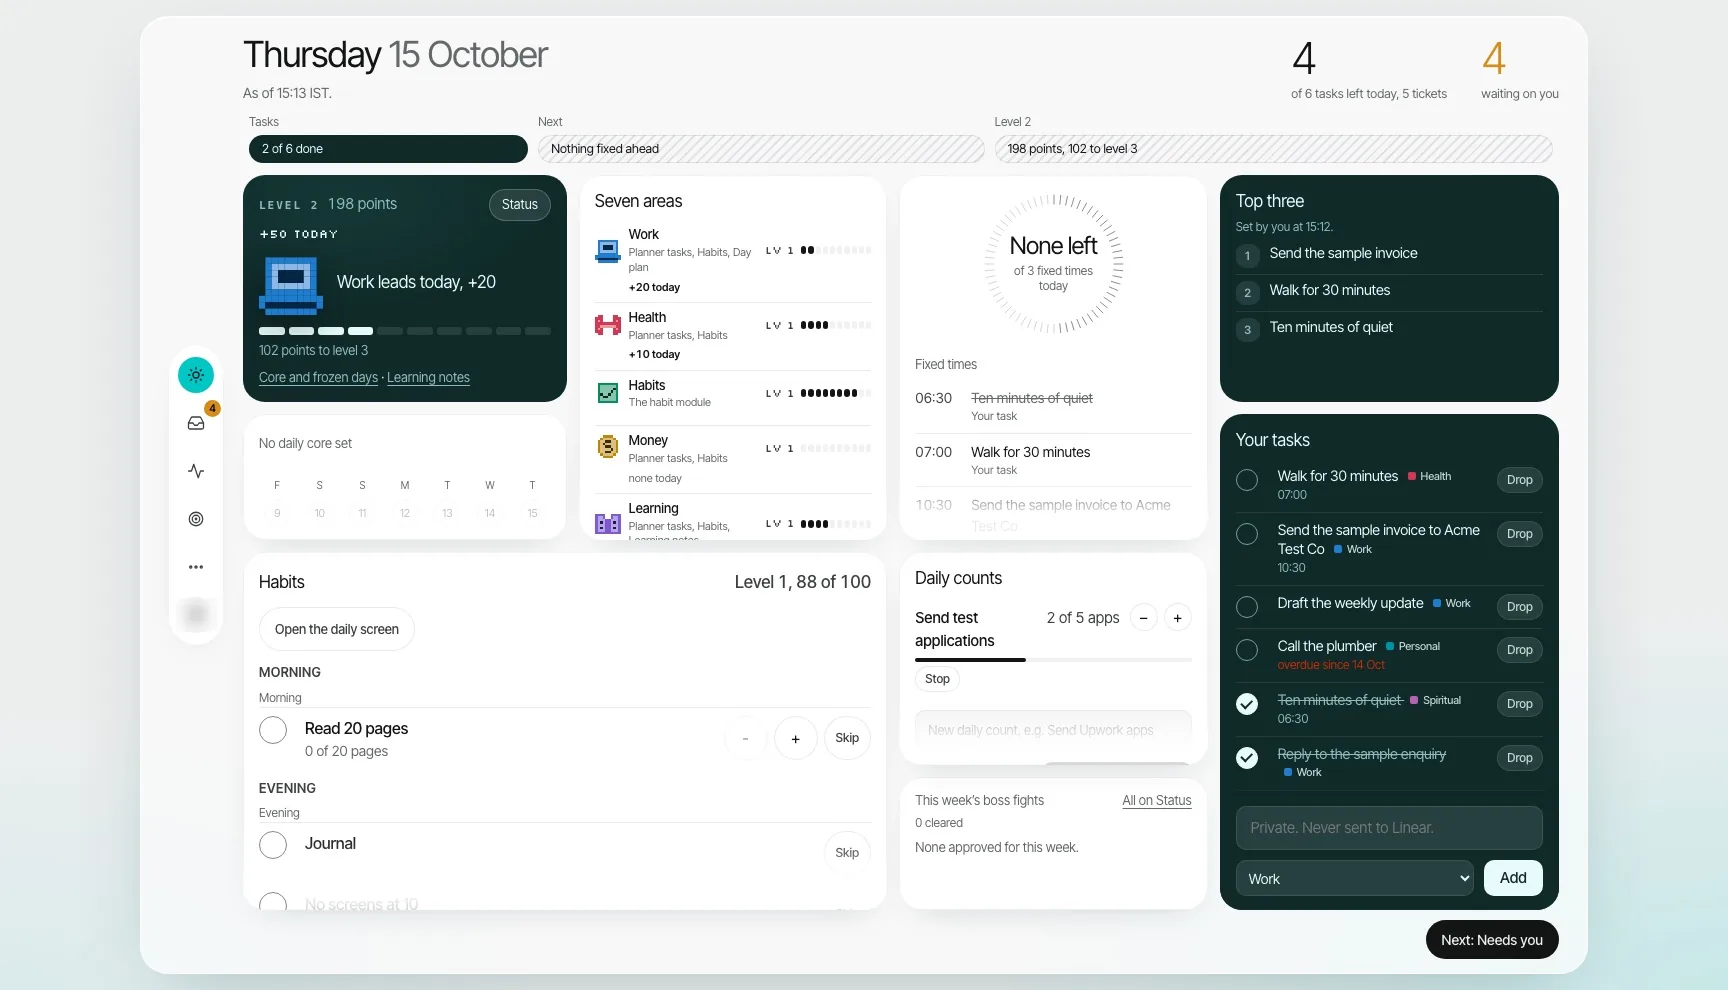Screen dimensions: 1728x990
Task: Drop the Call the plumber task
Action: tap(1520, 650)
